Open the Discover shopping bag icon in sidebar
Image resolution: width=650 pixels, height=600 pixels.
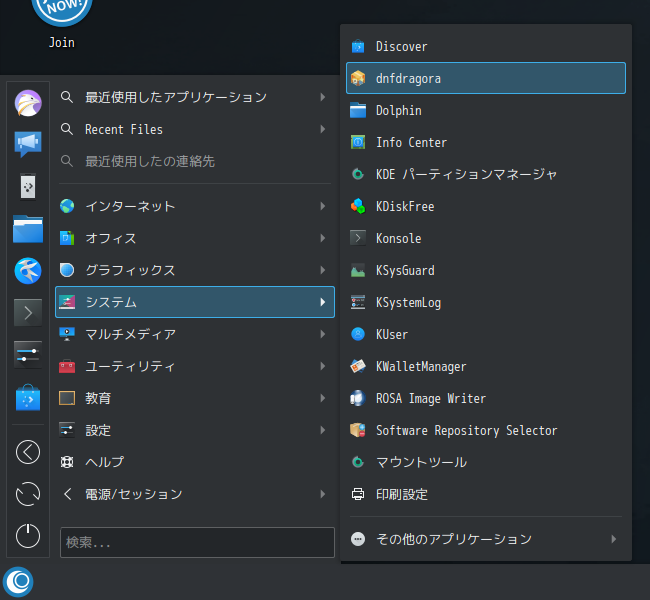[x=28, y=397]
